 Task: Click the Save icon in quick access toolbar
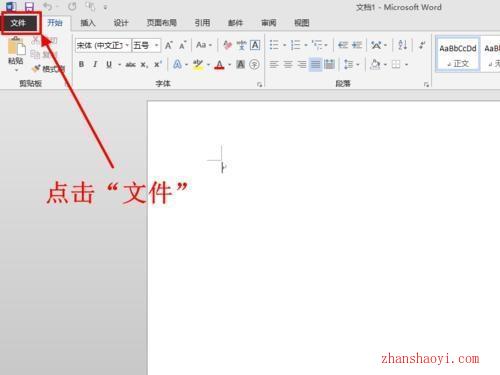[29, 6]
